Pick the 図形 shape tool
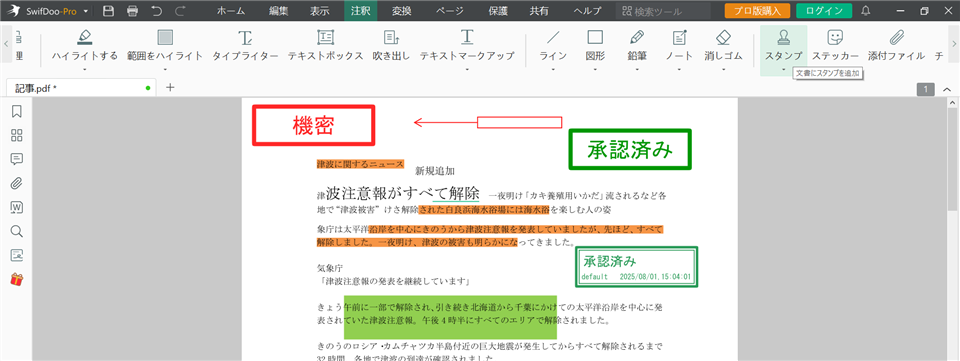This screenshot has width=960, height=361. pos(595,46)
